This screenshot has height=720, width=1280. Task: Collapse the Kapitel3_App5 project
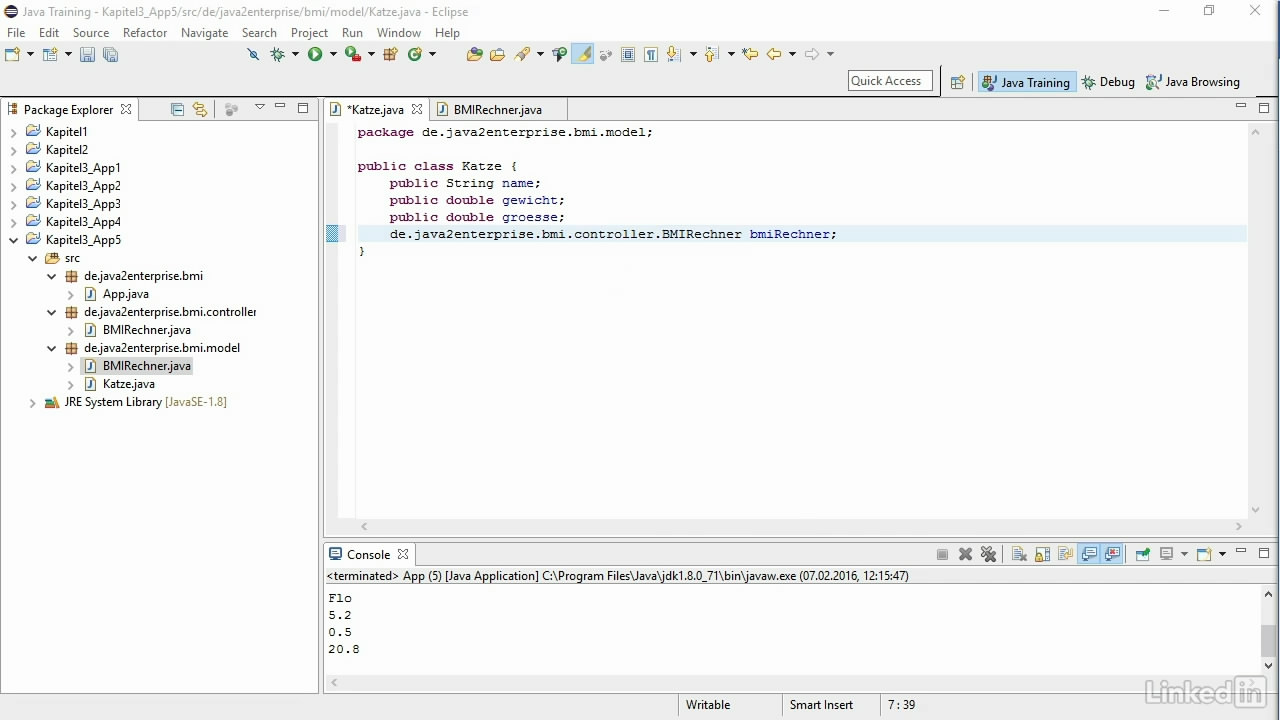13,240
